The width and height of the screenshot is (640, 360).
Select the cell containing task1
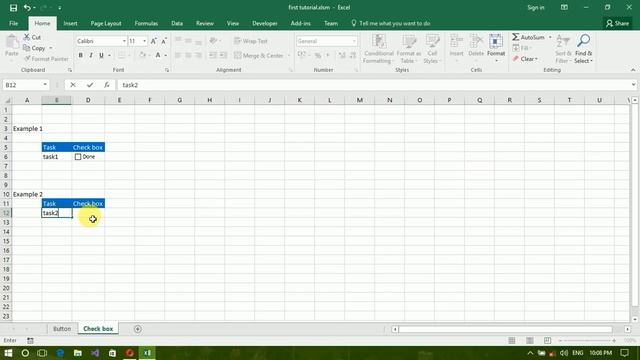pyautogui.click(x=56, y=157)
